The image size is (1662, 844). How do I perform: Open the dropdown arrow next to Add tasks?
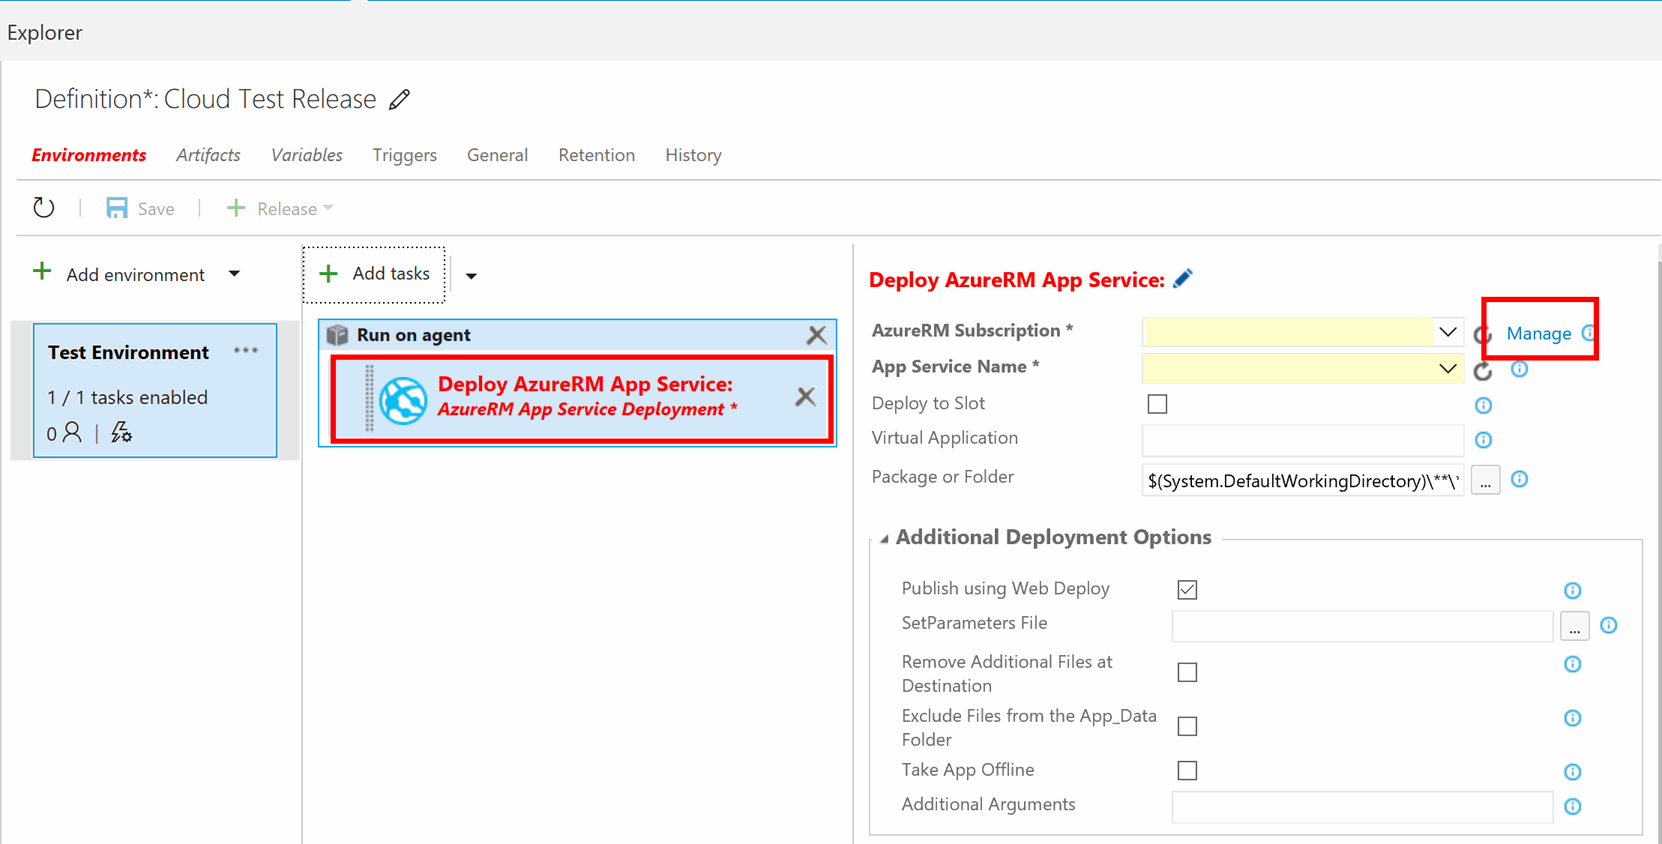pyautogui.click(x=471, y=275)
